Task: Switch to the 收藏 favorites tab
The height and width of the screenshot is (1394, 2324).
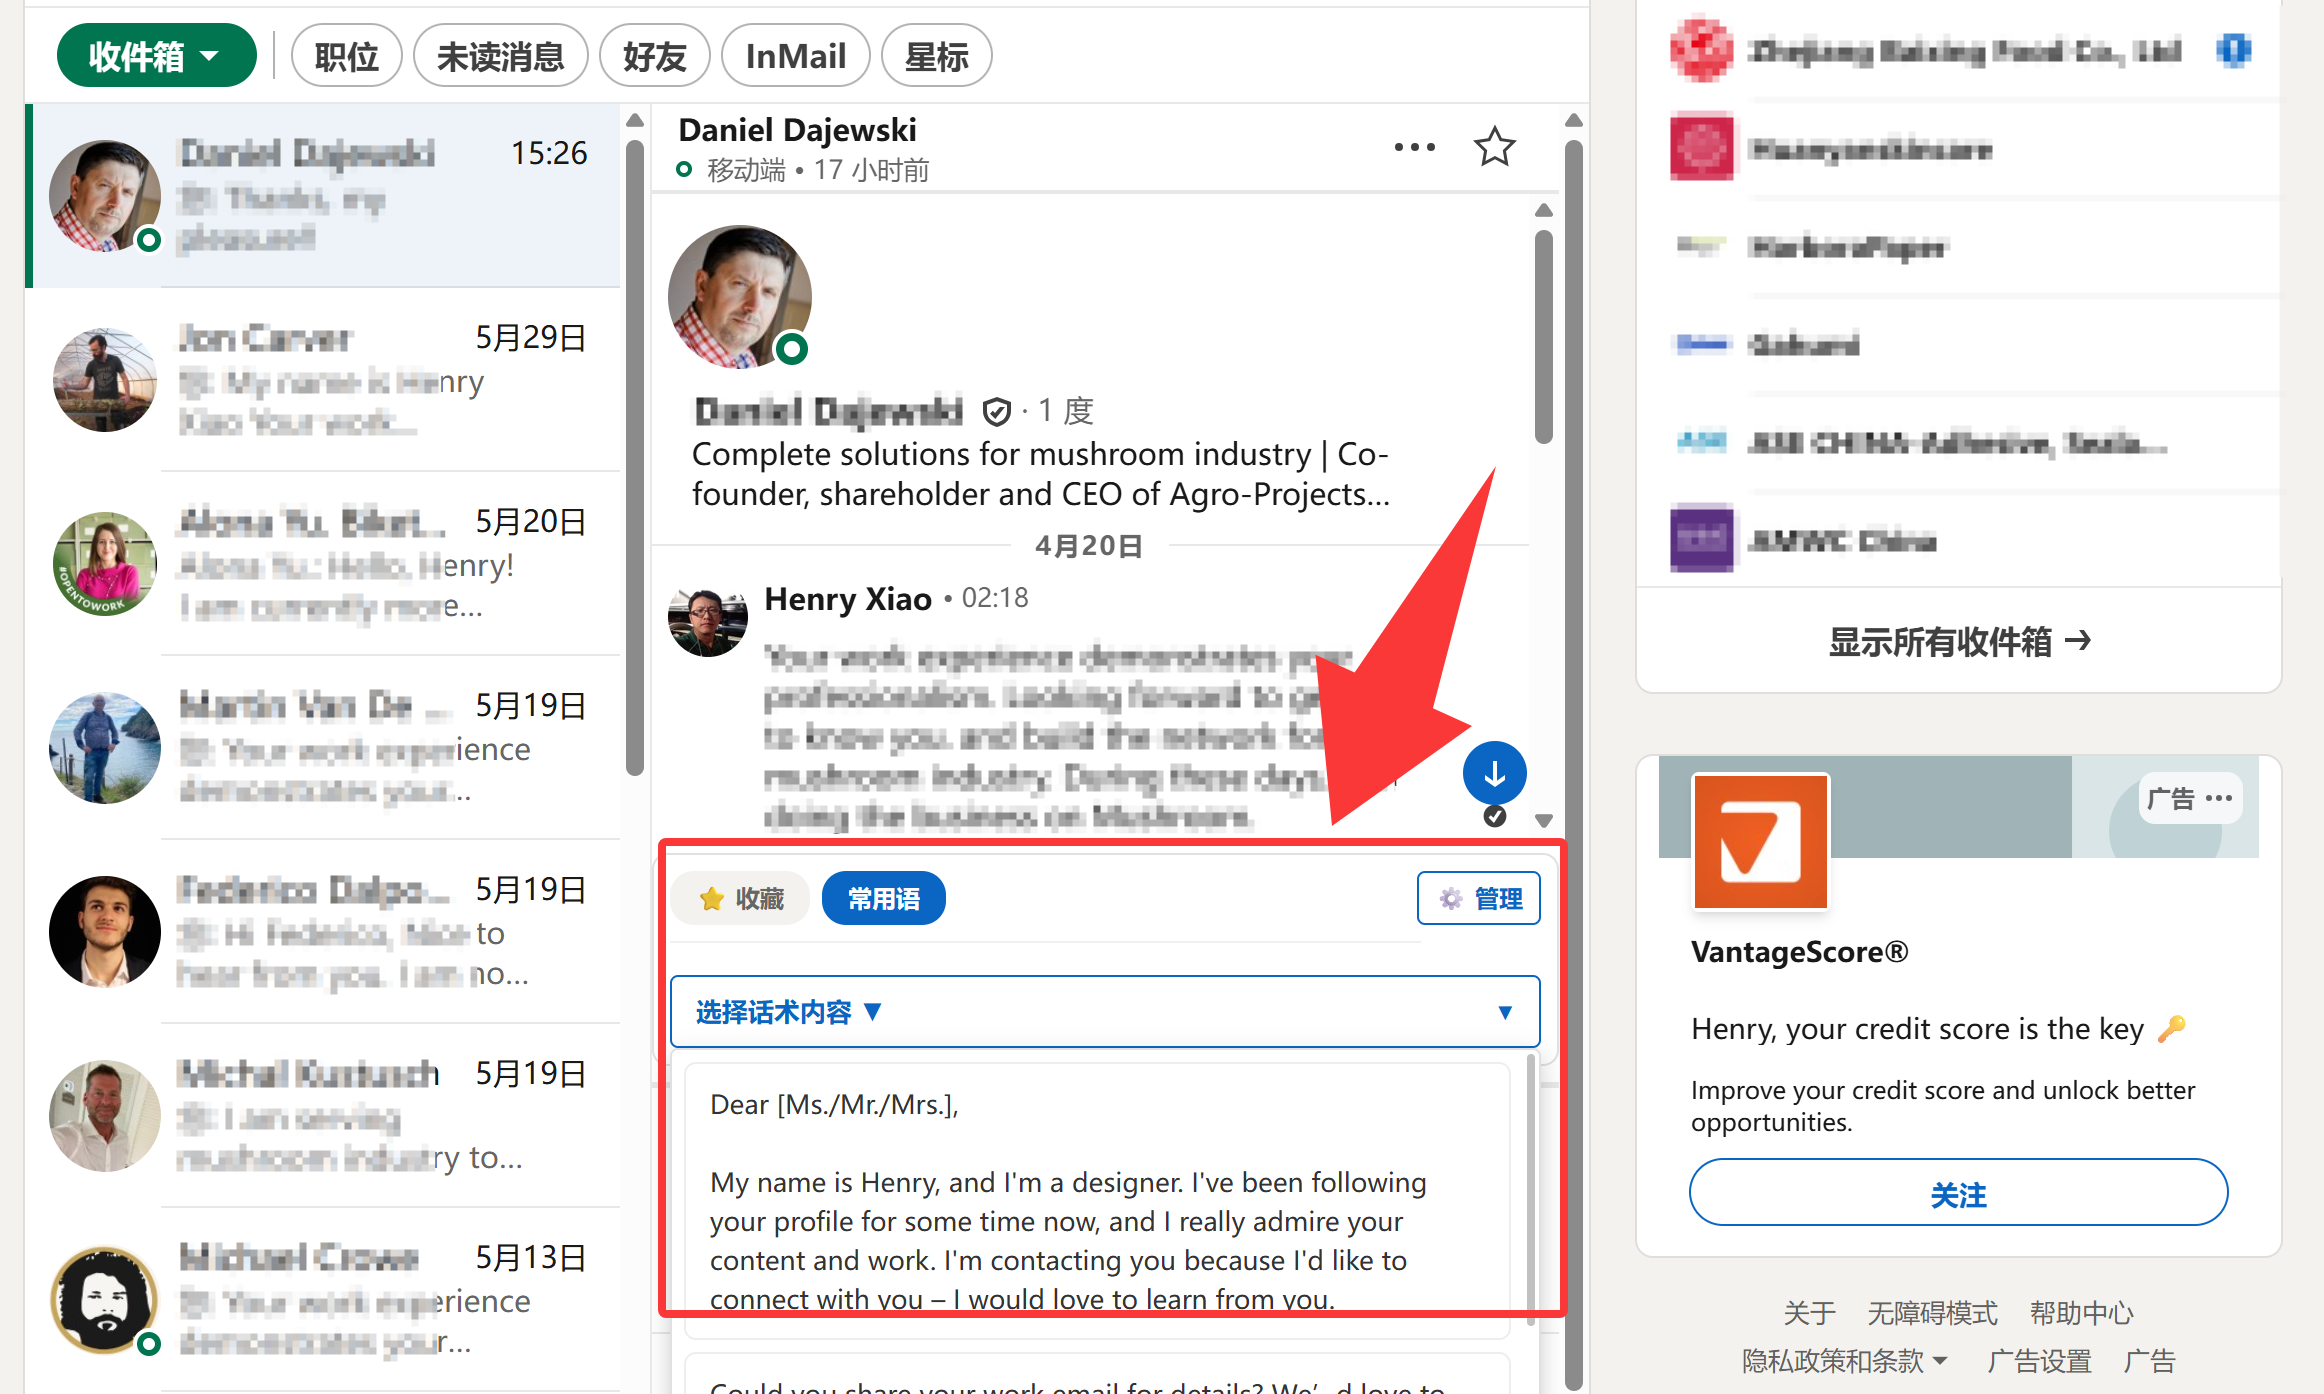Action: [741, 898]
